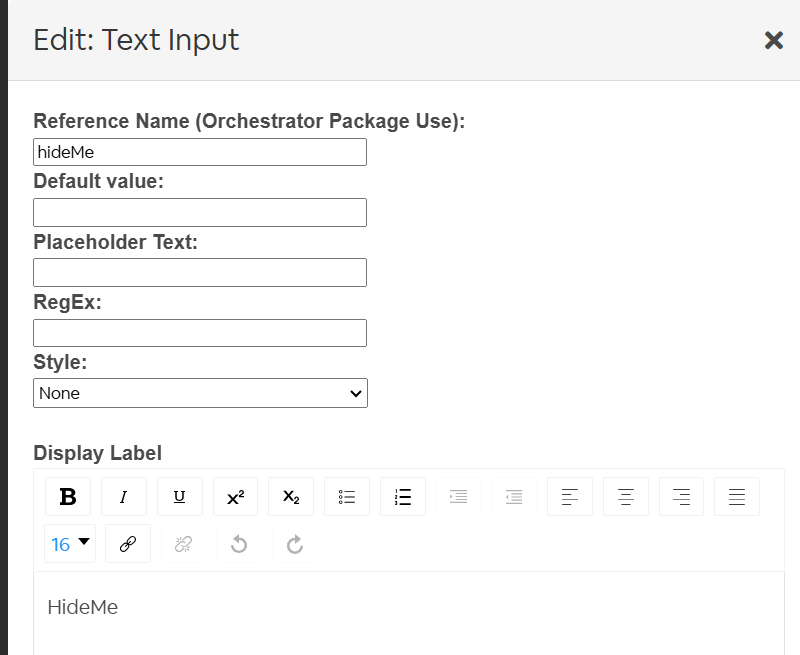Toggle underline formatting button

[x=180, y=497]
